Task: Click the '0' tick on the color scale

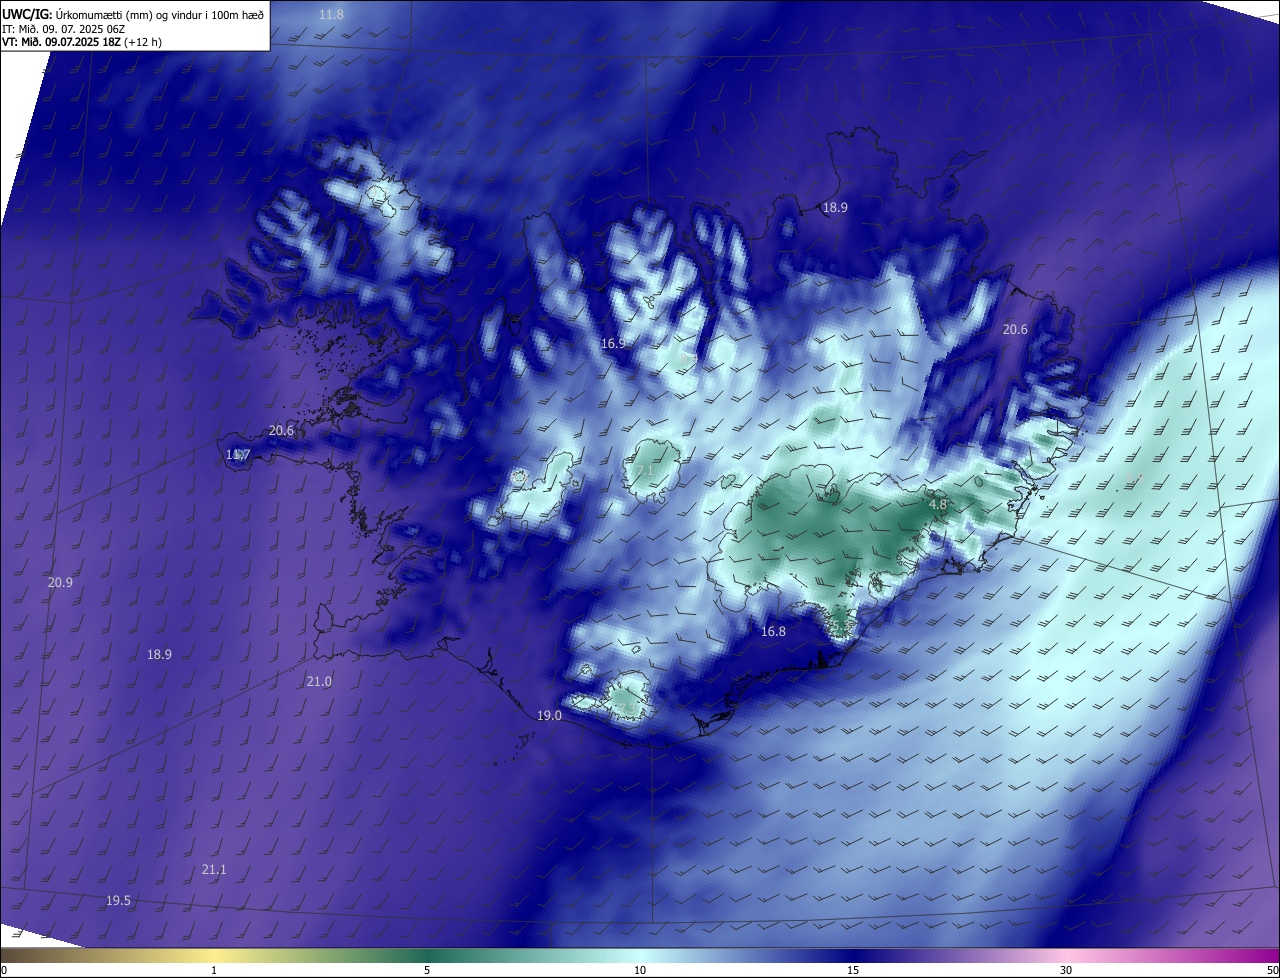Action: tap(4, 970)
